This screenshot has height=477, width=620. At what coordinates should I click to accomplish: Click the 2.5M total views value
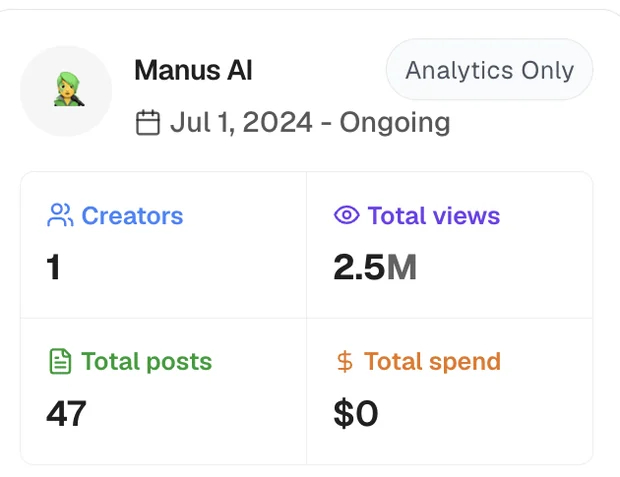(375, 267)
